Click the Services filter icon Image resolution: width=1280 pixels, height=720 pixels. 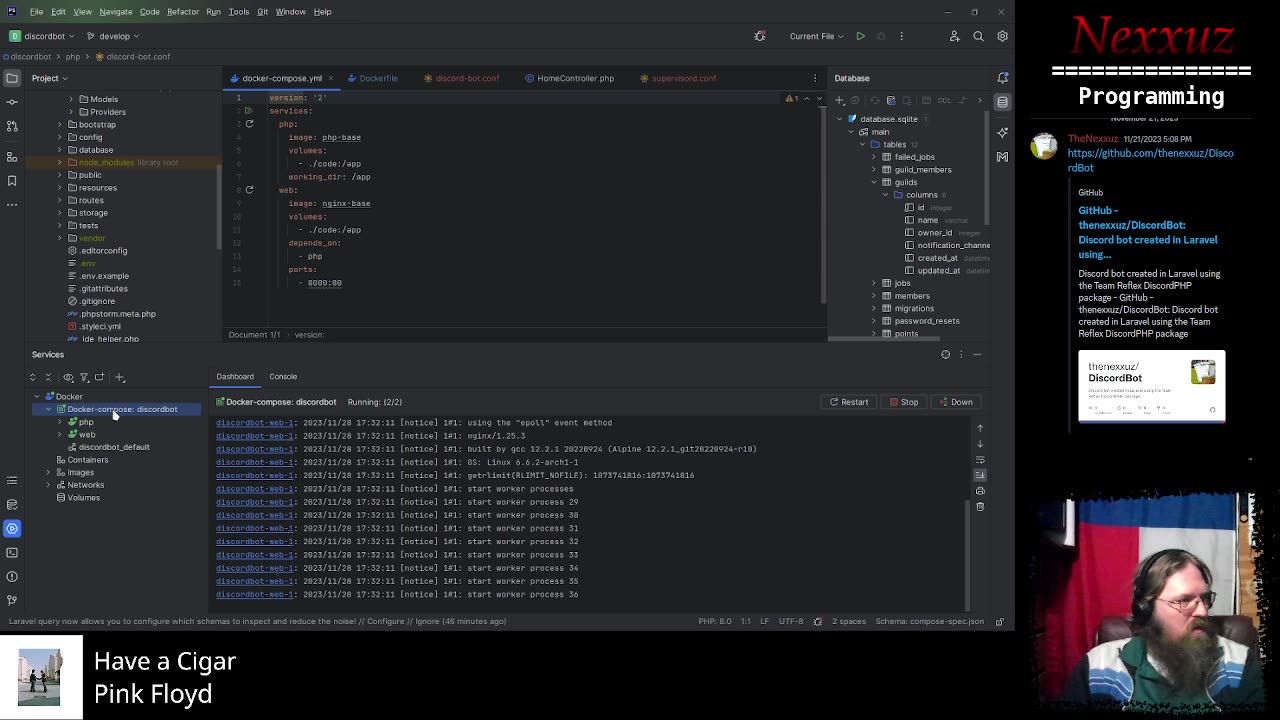tap(84, 377)
